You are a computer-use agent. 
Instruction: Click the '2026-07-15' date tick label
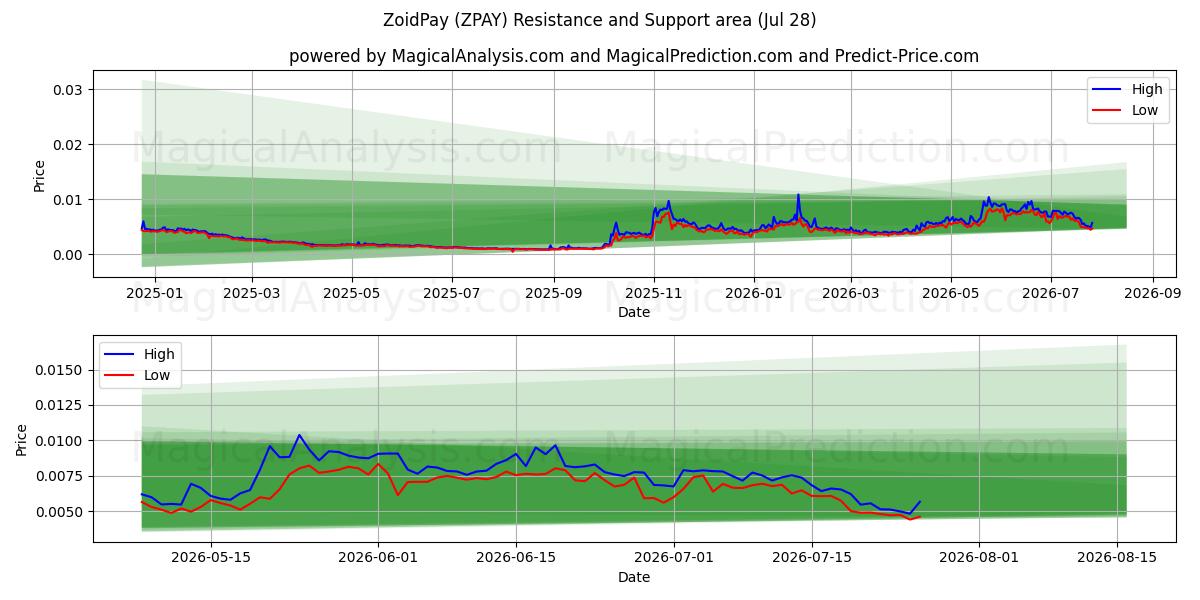point(812,559)
